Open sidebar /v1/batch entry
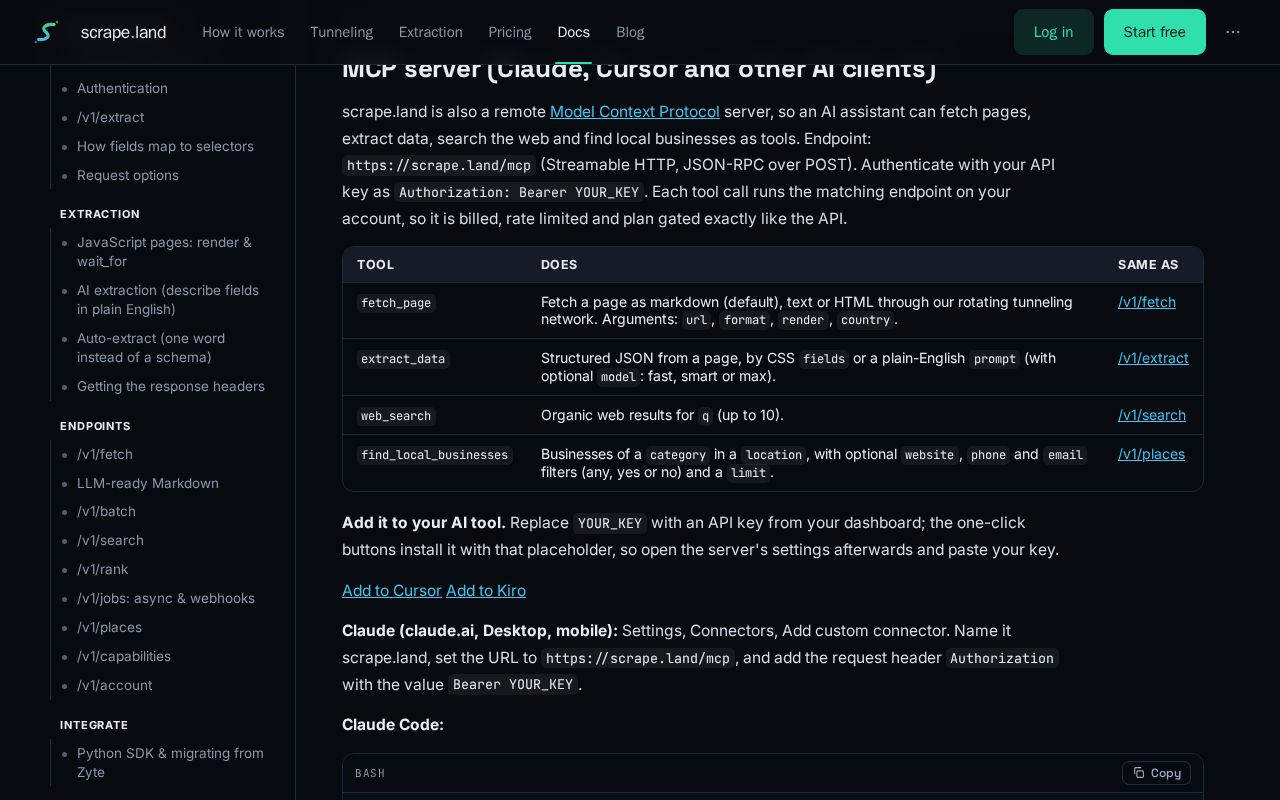Viewport: 1280px width, 800px height. [x=106, y=511]
